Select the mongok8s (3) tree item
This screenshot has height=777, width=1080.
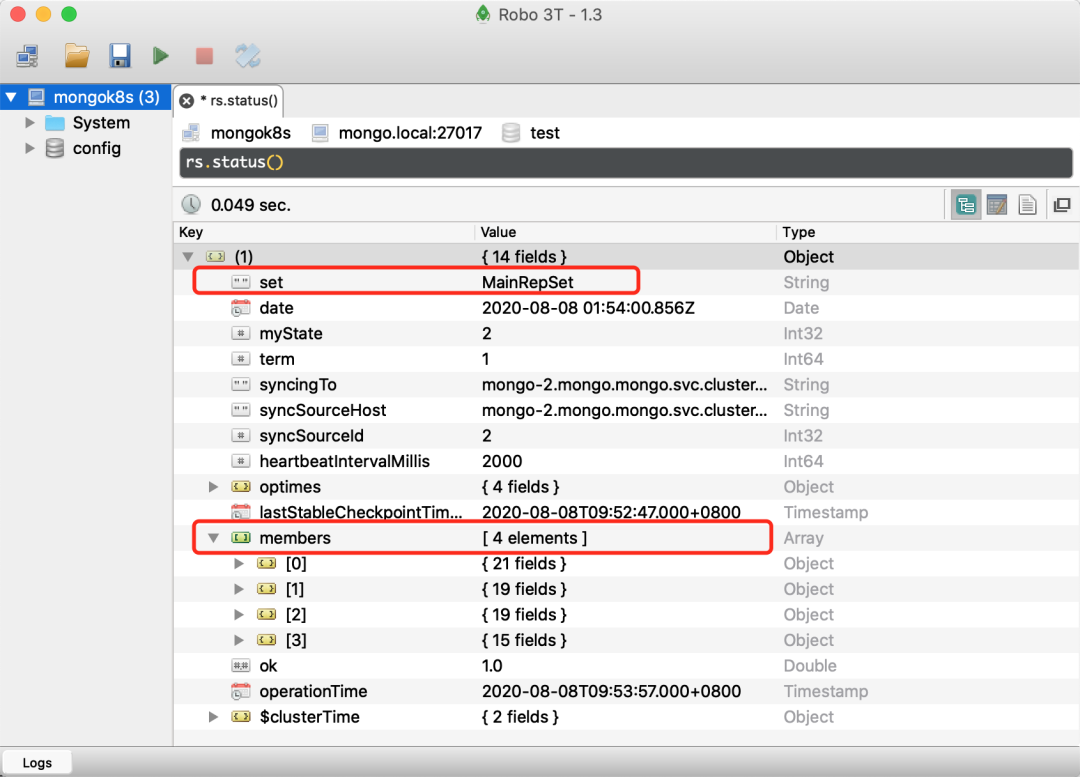point(85,97)
